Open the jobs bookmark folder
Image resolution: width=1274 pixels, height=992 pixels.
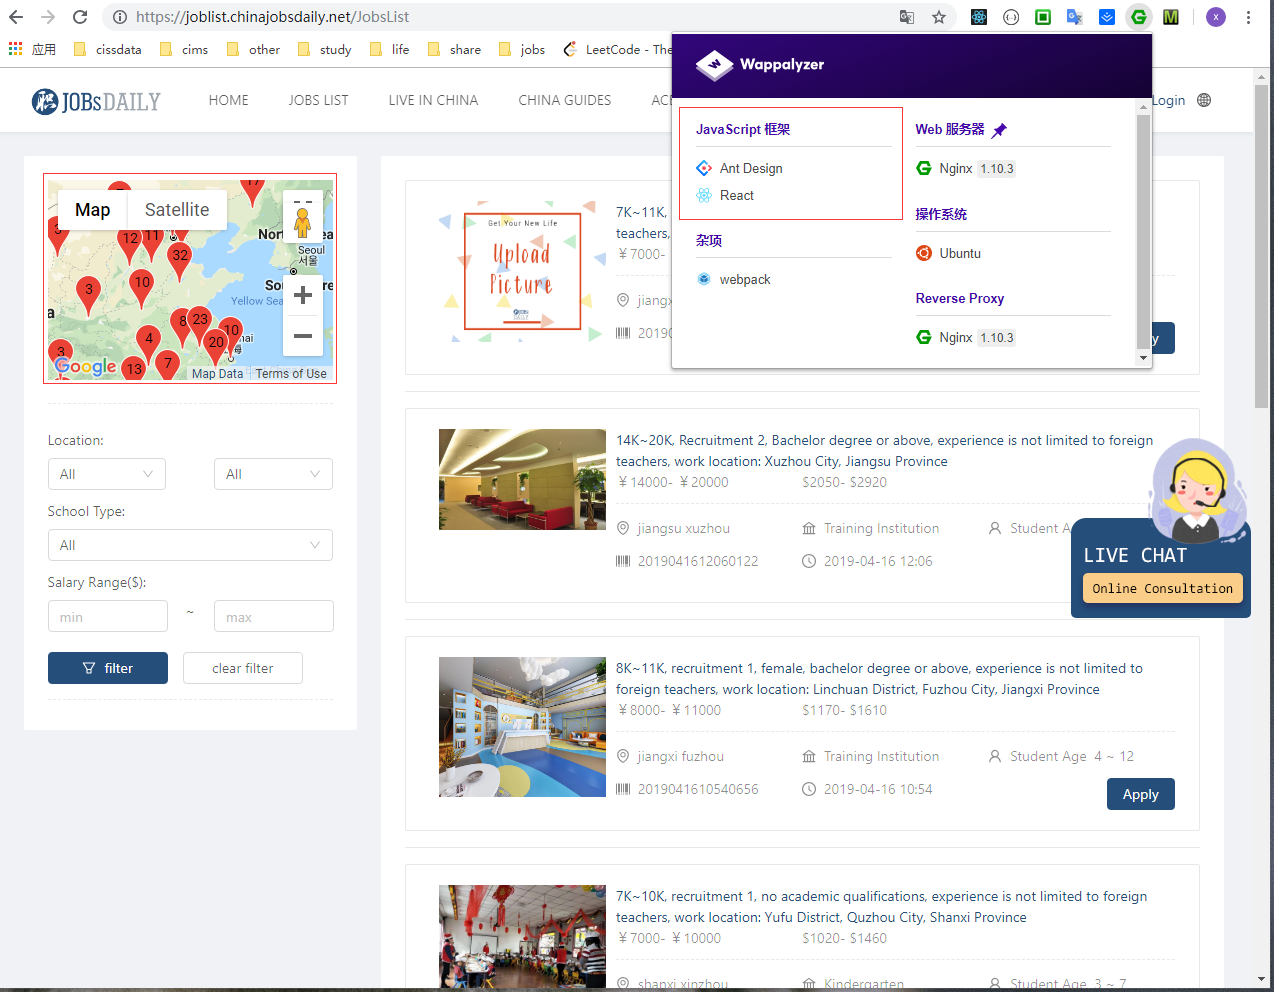522,49
